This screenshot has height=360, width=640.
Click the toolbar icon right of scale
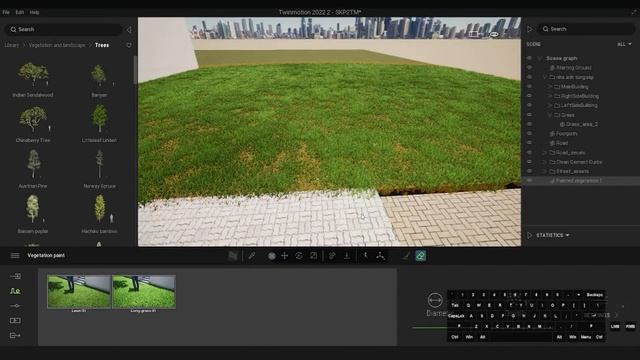[332, 256]
